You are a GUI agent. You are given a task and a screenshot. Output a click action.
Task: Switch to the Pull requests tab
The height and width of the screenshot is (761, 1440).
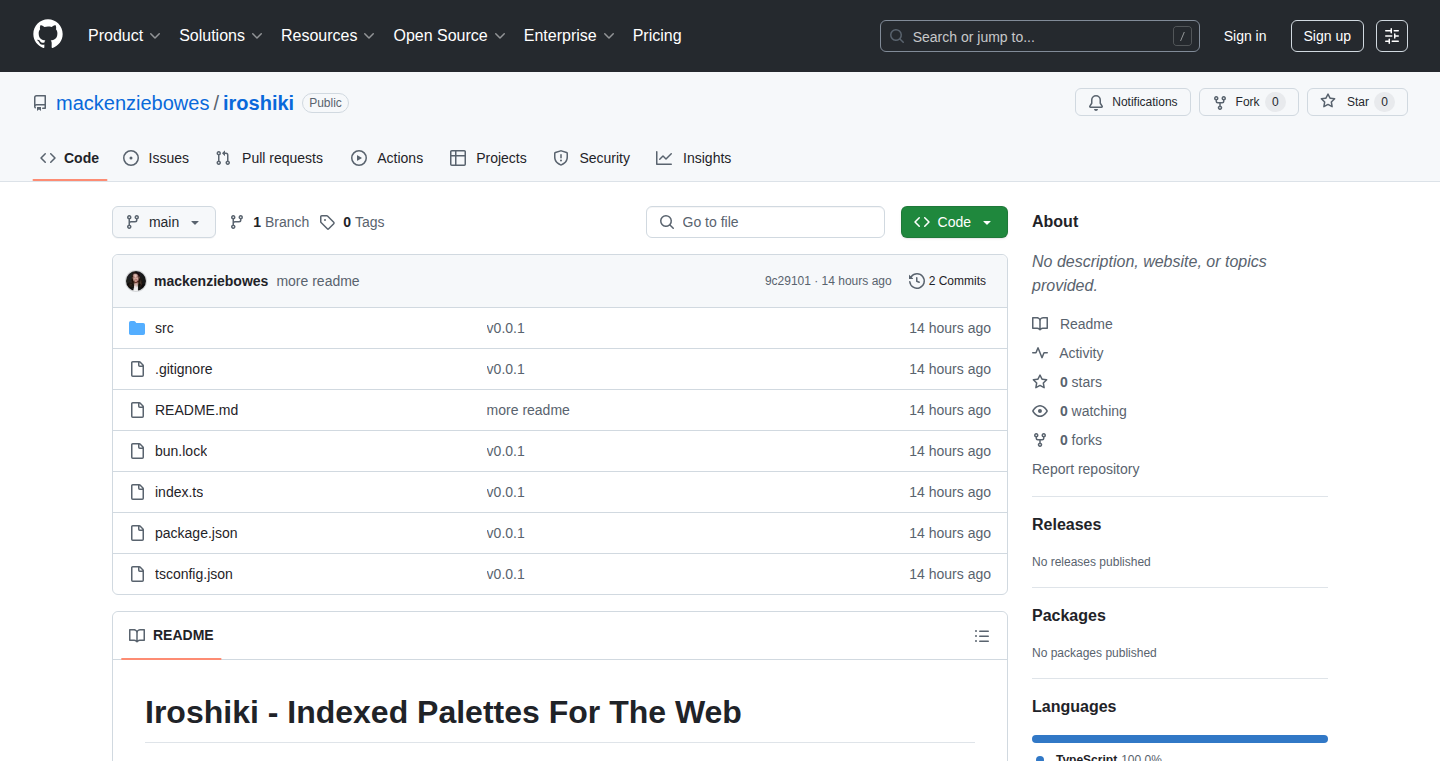coord(270,158)
